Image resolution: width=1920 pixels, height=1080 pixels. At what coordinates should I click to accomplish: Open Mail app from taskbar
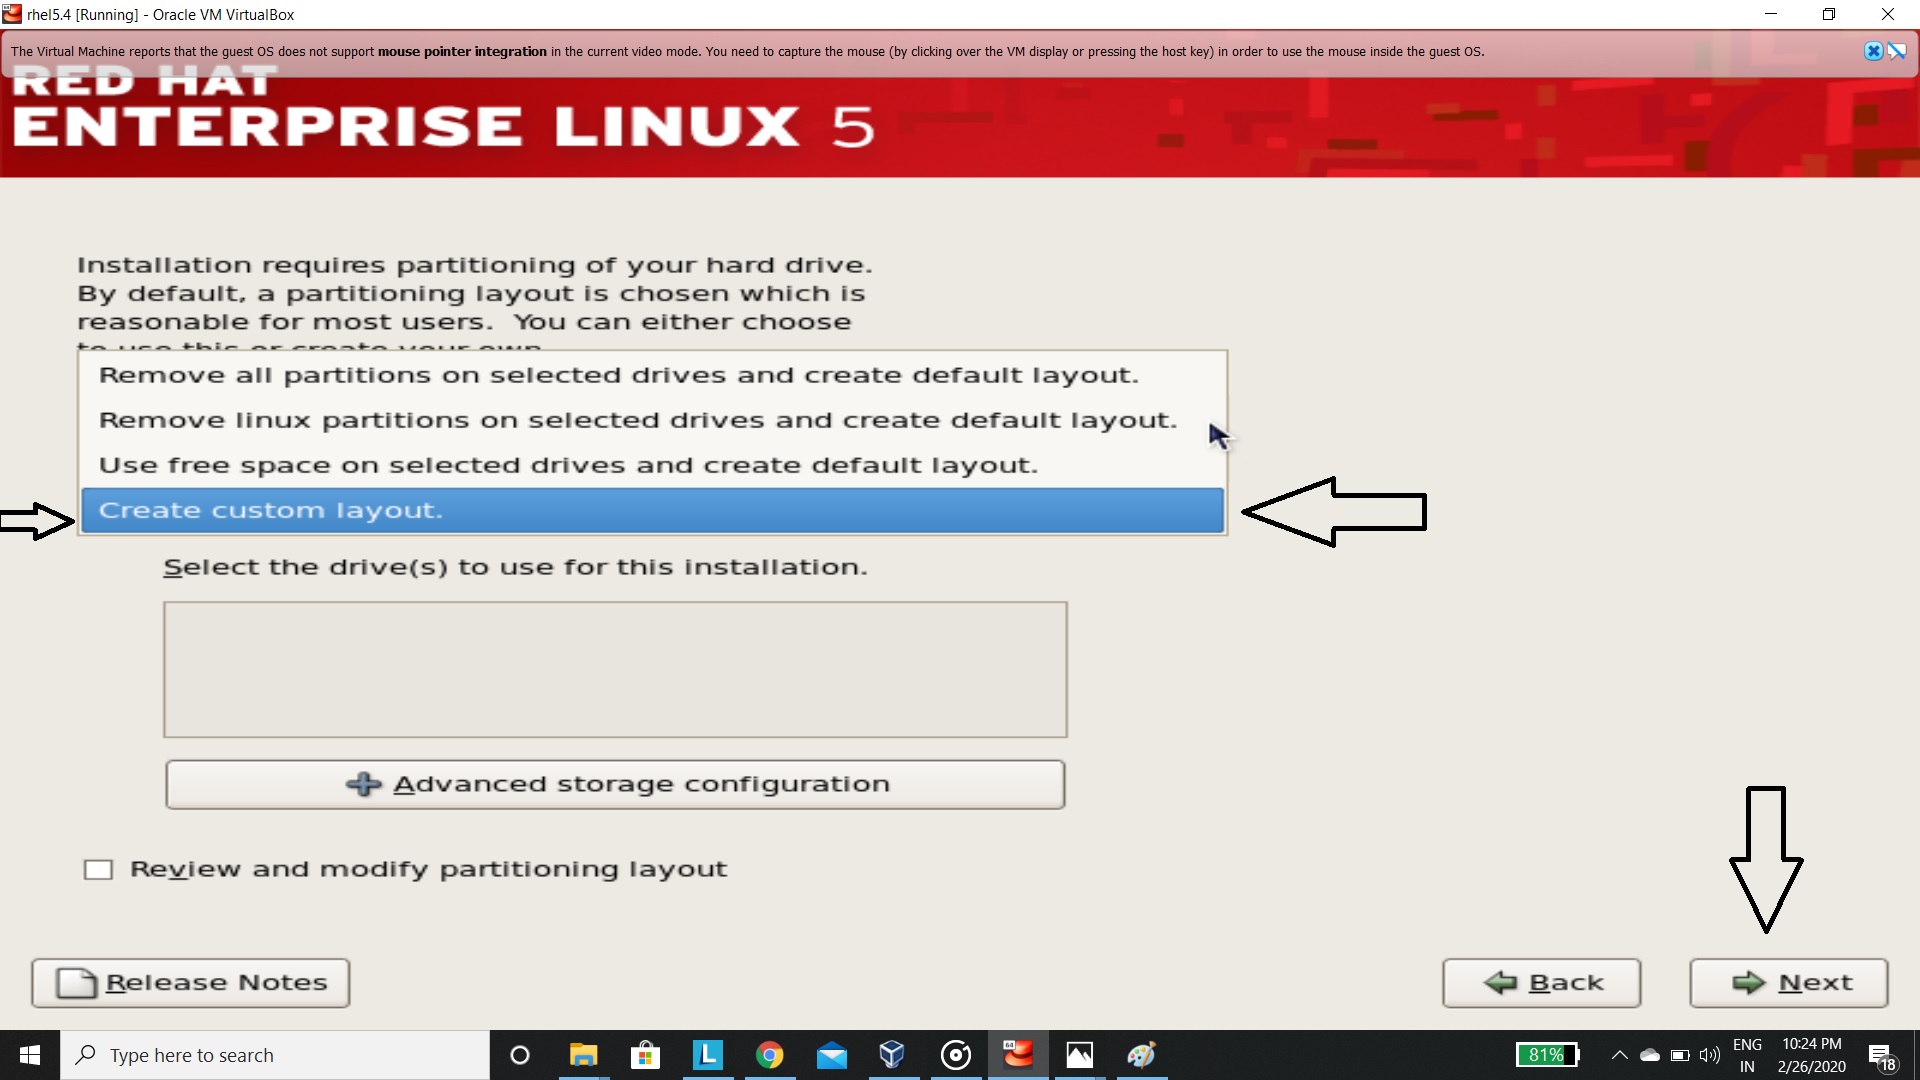click(831, 1055)
